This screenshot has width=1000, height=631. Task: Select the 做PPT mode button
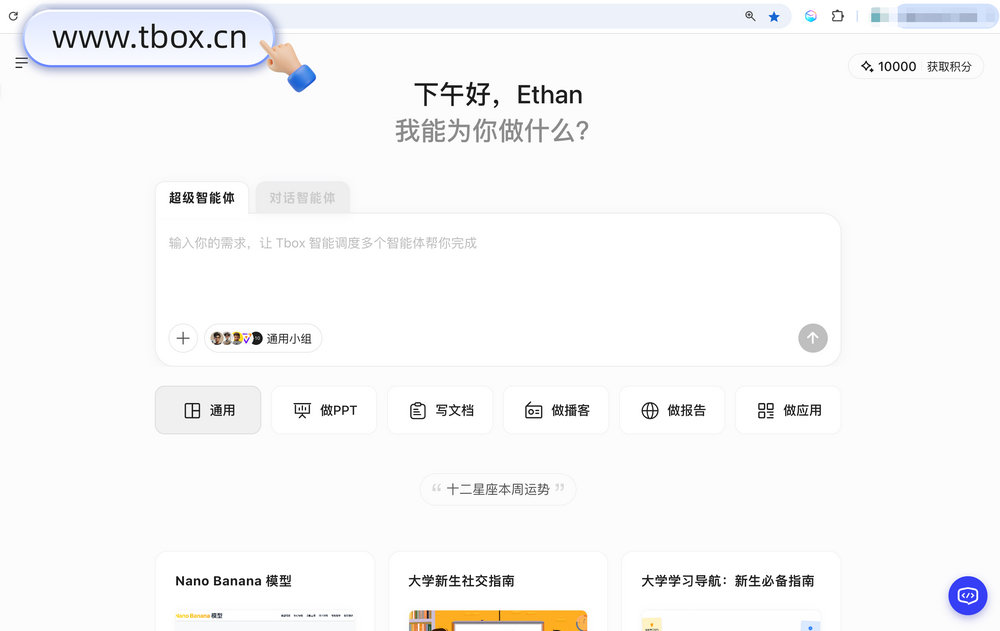coord(324,410)
